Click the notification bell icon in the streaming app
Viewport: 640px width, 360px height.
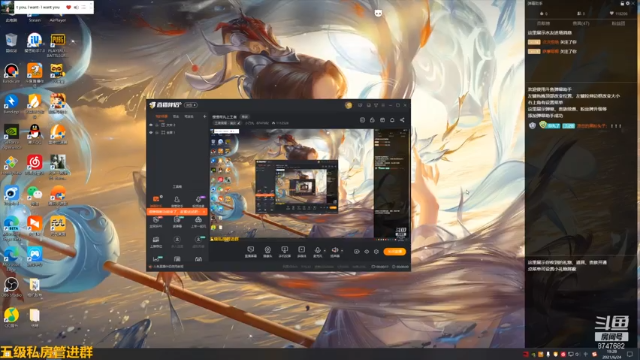point(392,120)
